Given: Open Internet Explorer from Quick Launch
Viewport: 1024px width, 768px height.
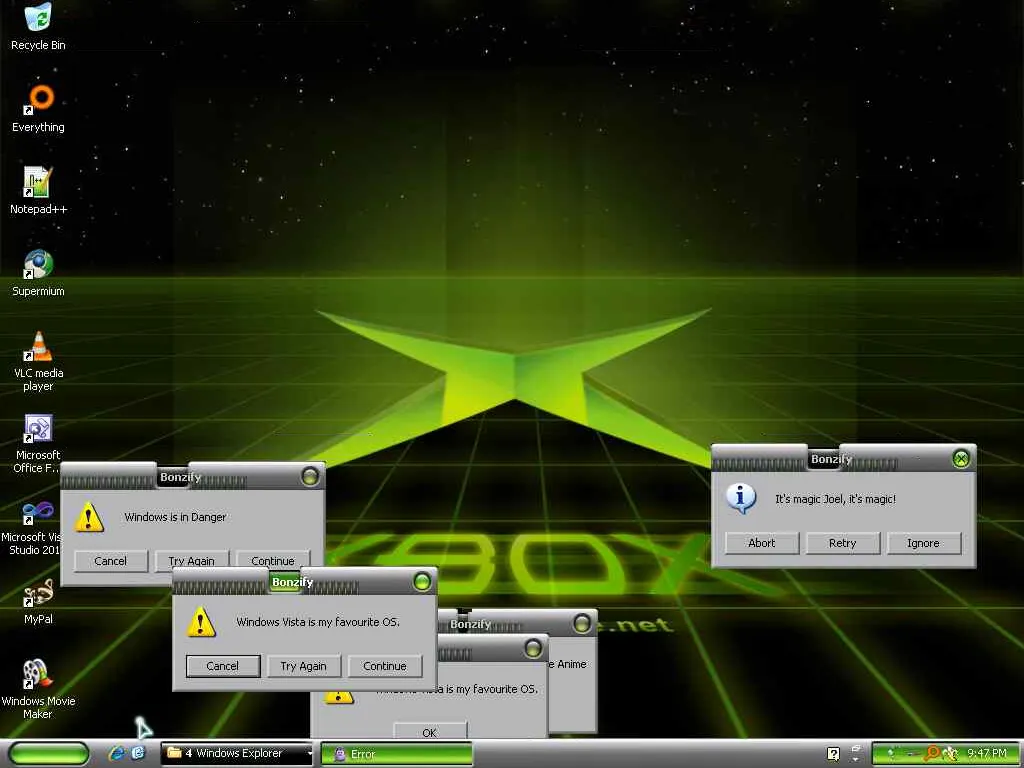Looking at the screenshot, I should (x=117, y=753).
